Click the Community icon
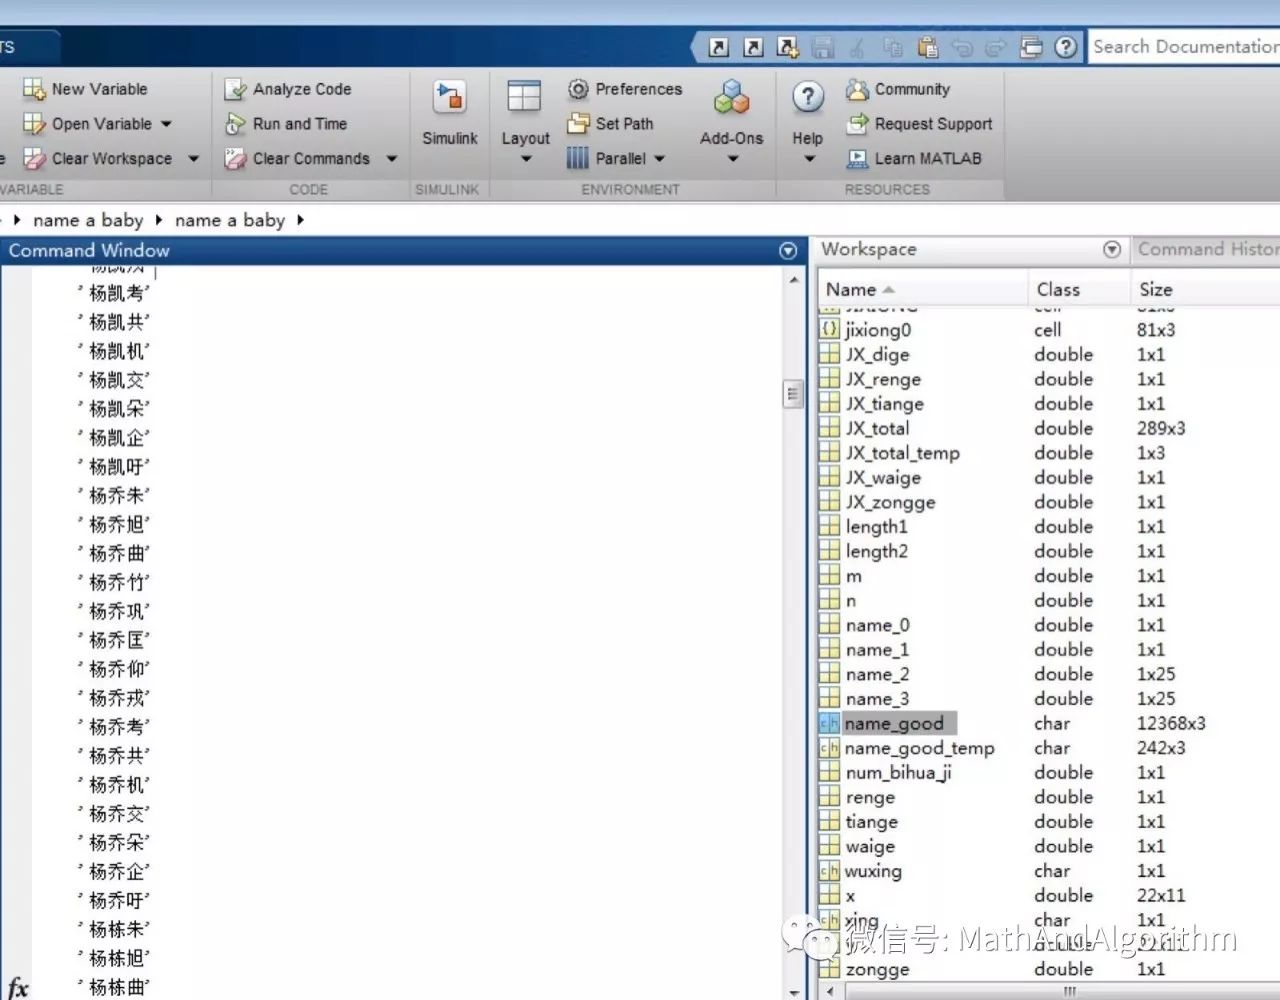The image size is (1280, 1000). (857, 89)
